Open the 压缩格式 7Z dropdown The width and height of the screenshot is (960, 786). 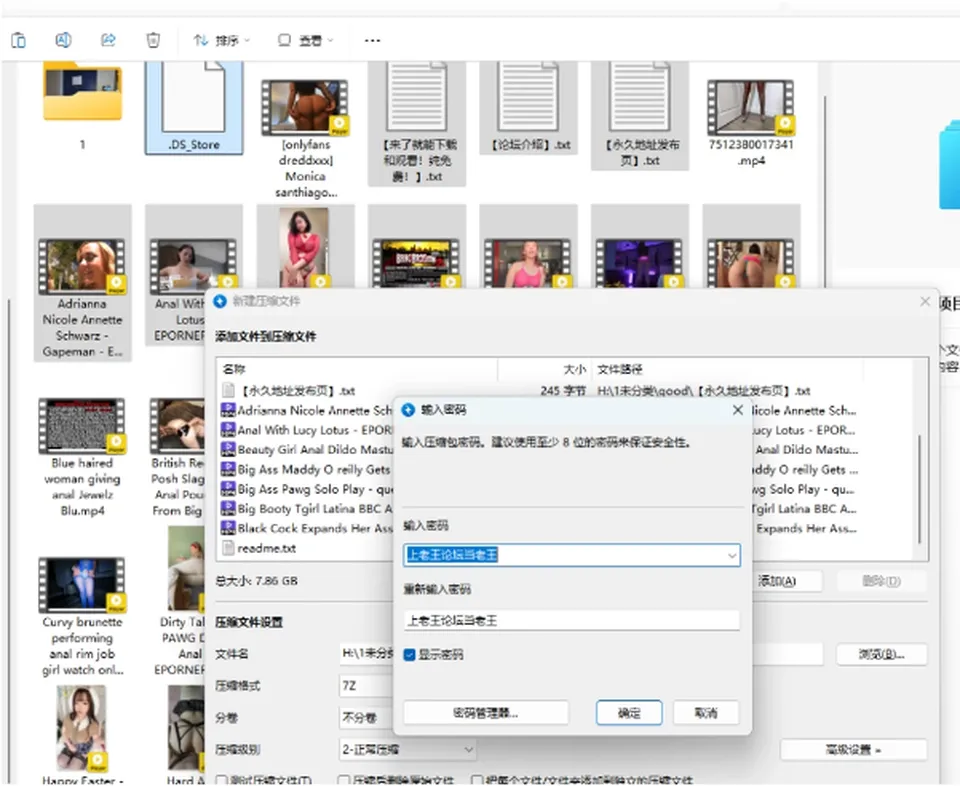click(366, 686)
